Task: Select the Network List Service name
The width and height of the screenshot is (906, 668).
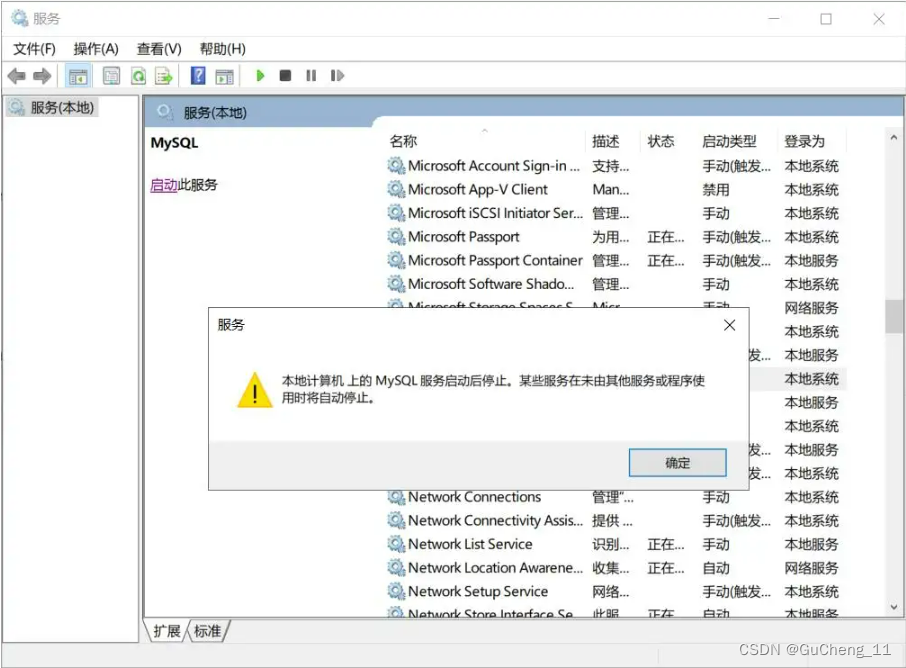Action: [x=470, y=544]
